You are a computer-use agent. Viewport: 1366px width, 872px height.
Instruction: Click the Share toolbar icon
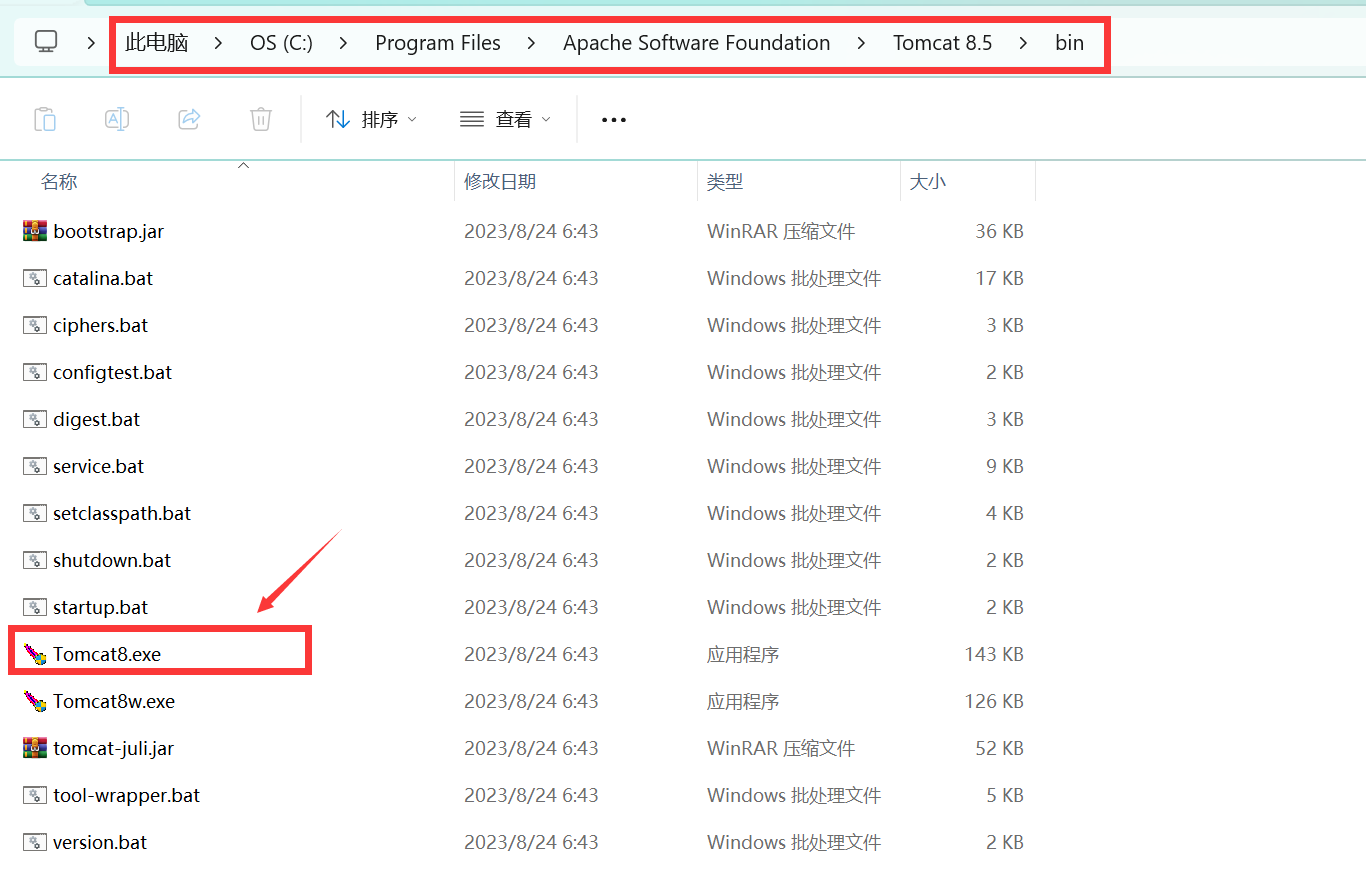(189, 119)
